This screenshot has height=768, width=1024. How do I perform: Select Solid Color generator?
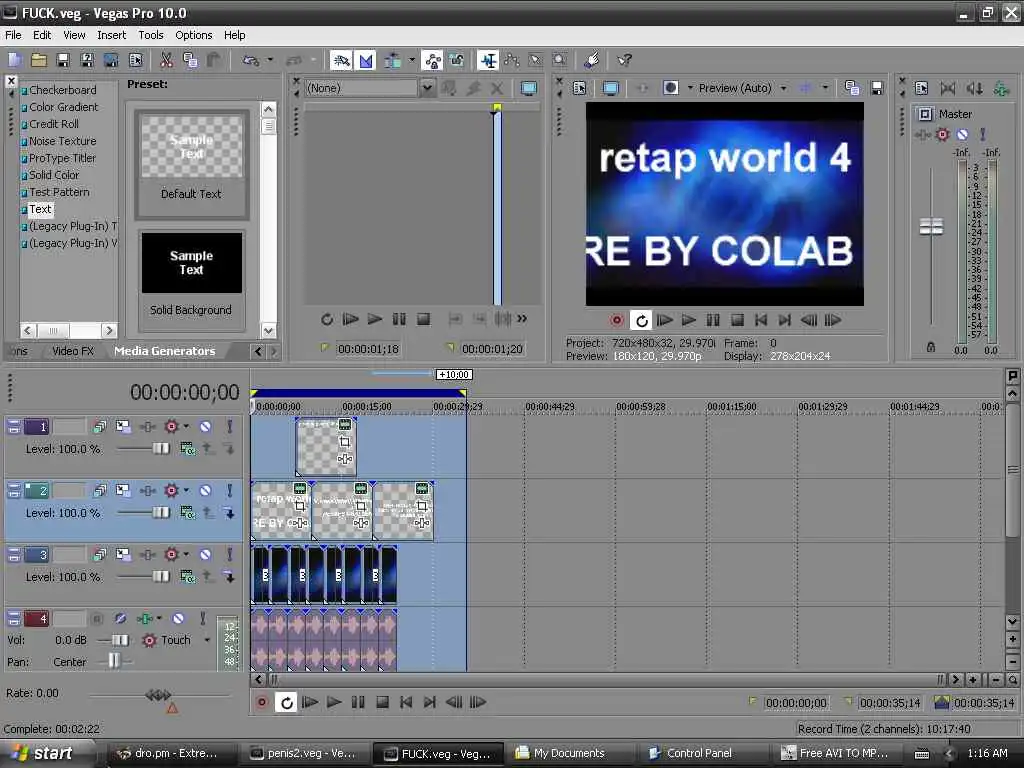[x=54, y=175]
